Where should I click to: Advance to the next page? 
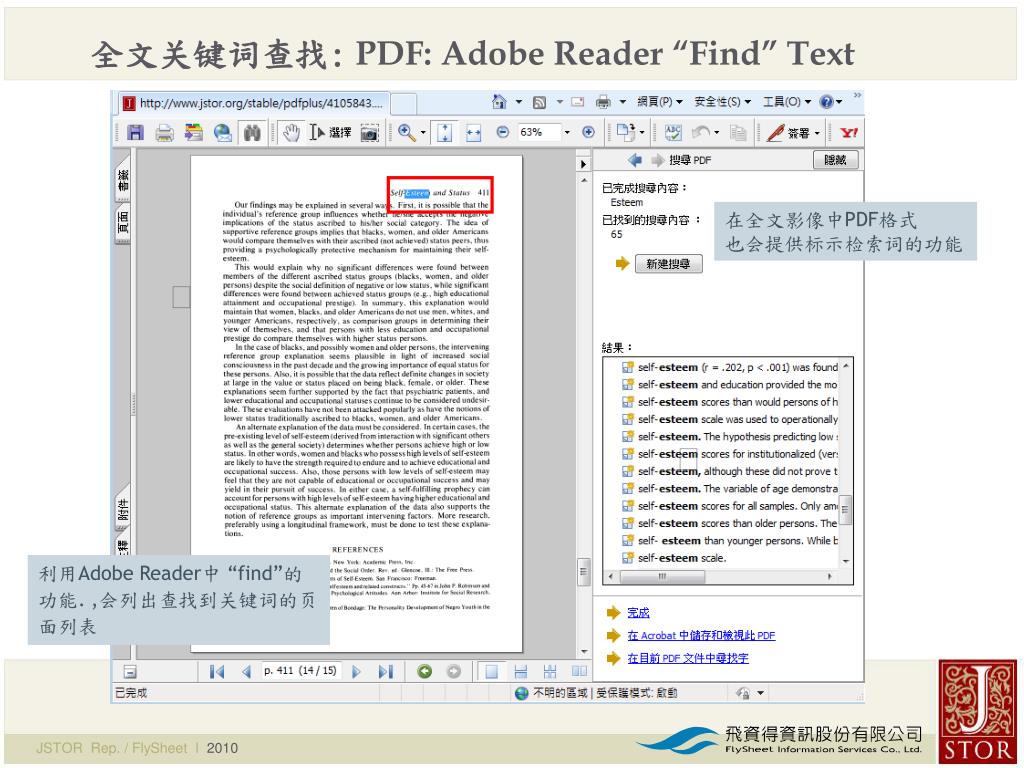pos(357,671)
